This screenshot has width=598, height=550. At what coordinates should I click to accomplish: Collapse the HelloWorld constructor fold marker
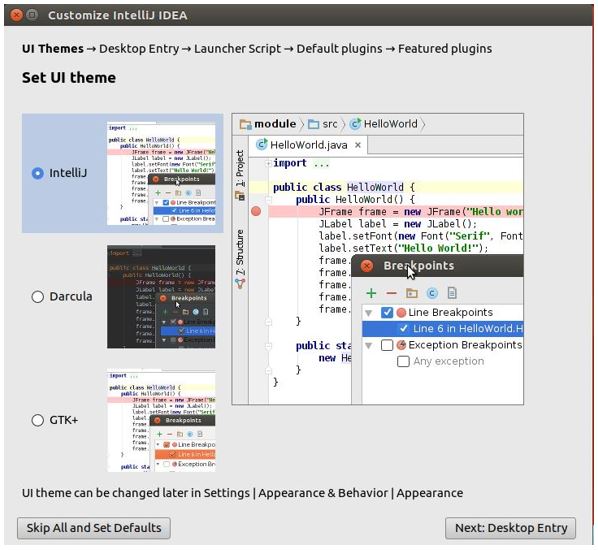268,199
